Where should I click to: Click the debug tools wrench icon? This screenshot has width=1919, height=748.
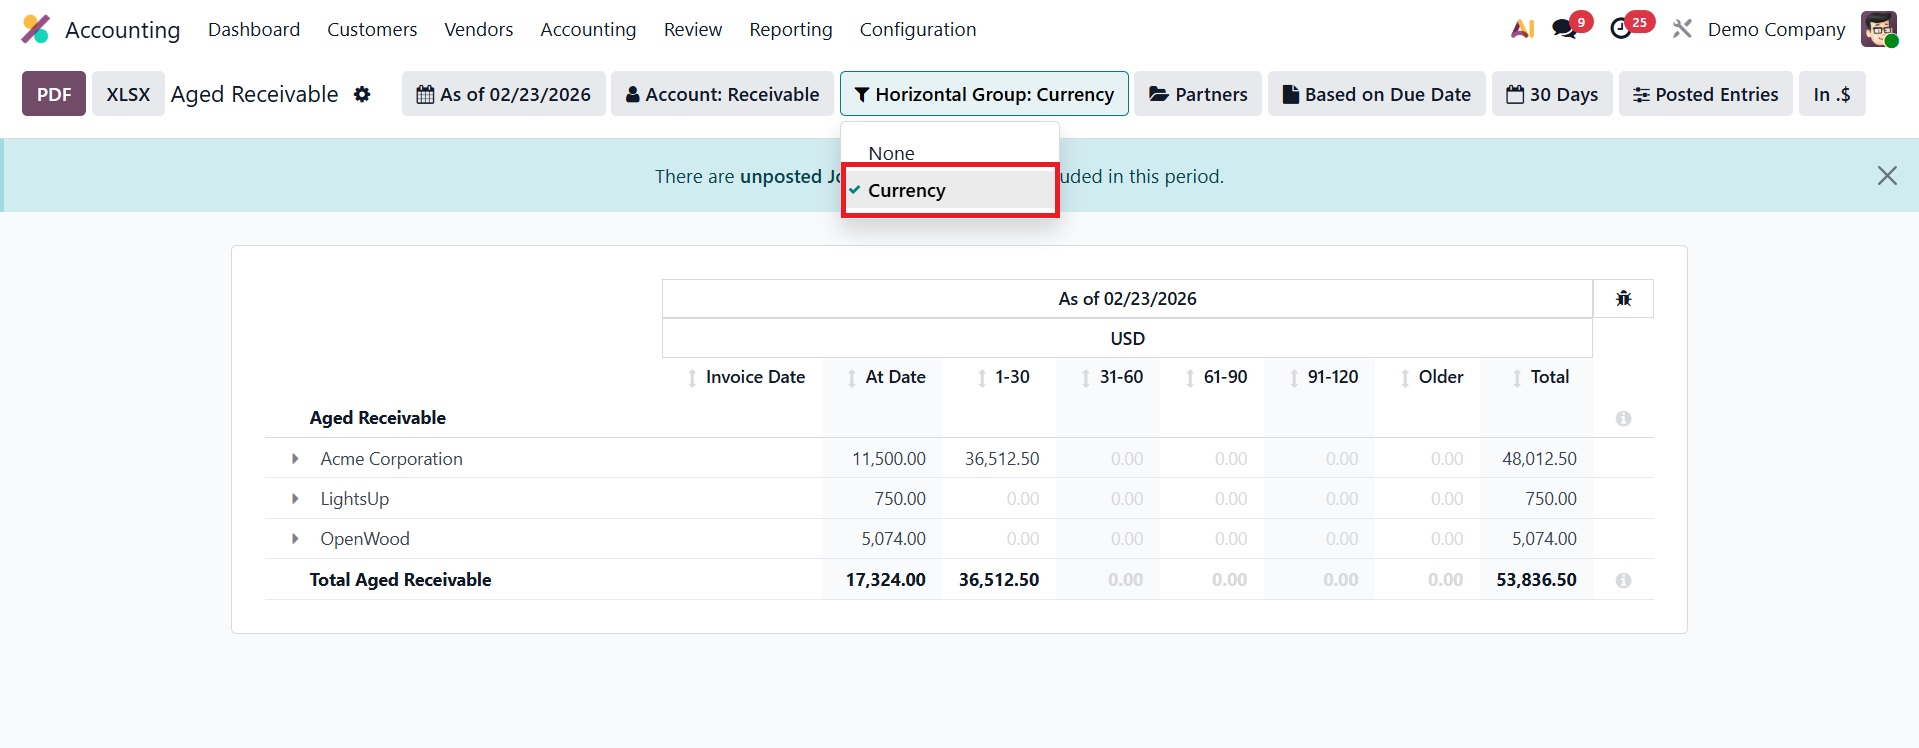tap(1682, 29)
